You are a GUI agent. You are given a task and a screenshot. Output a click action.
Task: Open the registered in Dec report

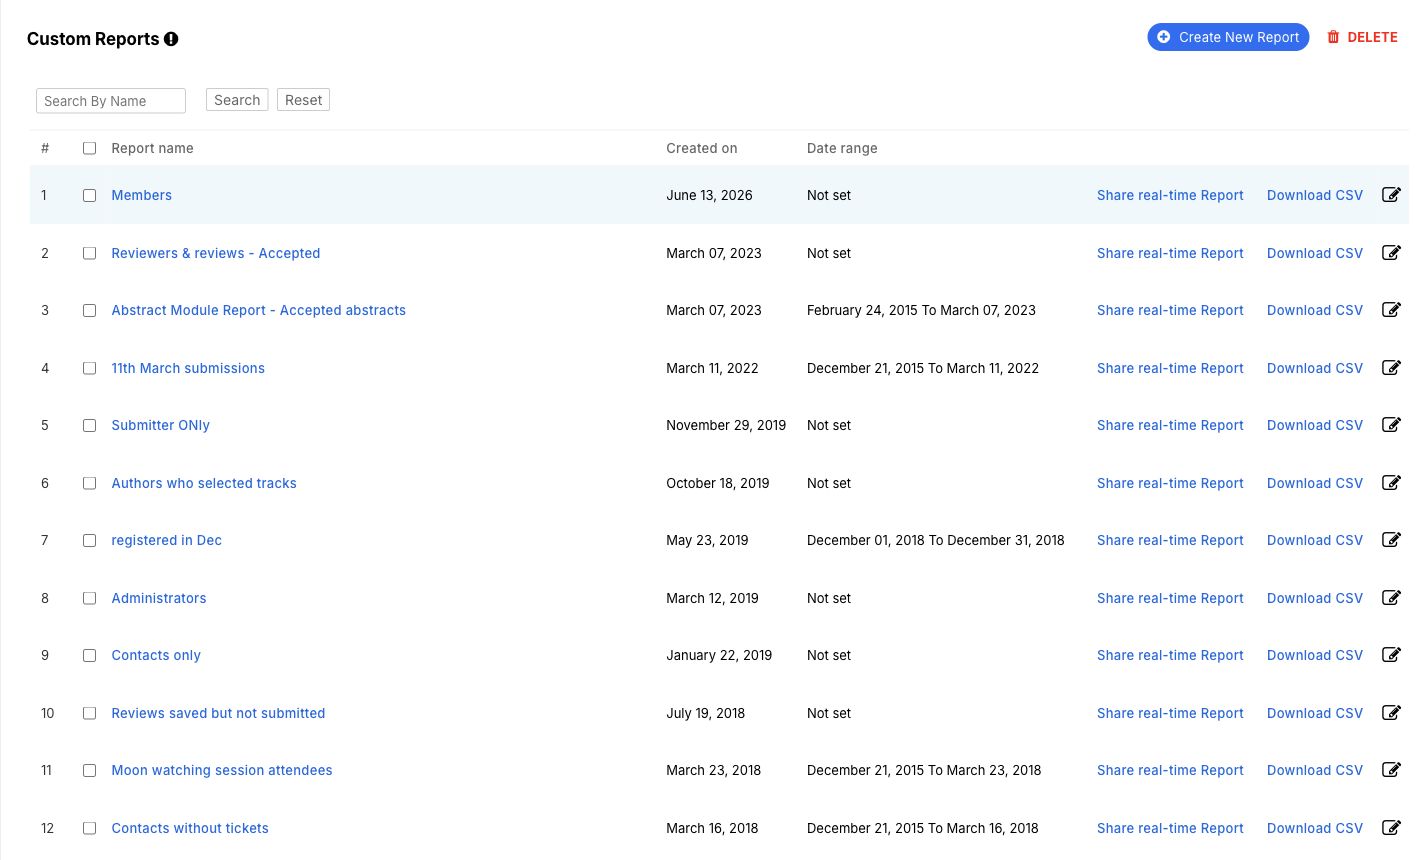(x=167, y=540)
